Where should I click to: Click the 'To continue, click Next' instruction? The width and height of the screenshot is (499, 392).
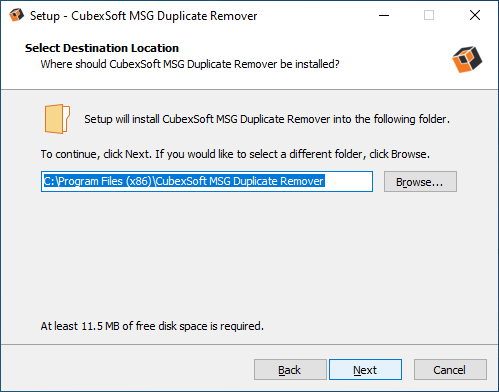[235, 154]
